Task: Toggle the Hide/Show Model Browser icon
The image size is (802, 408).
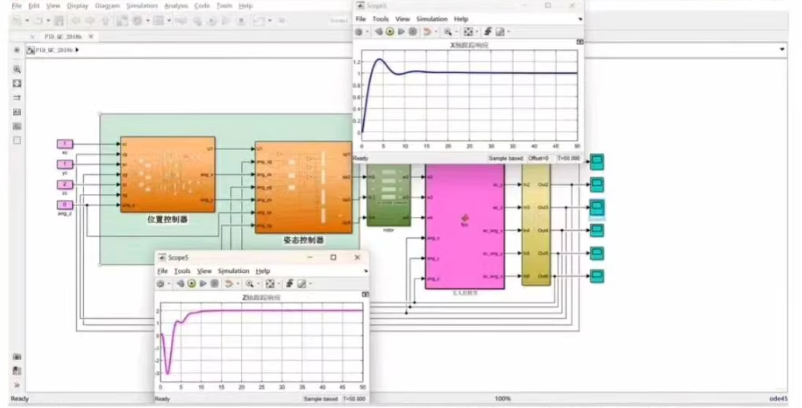Action: (17, 50)
